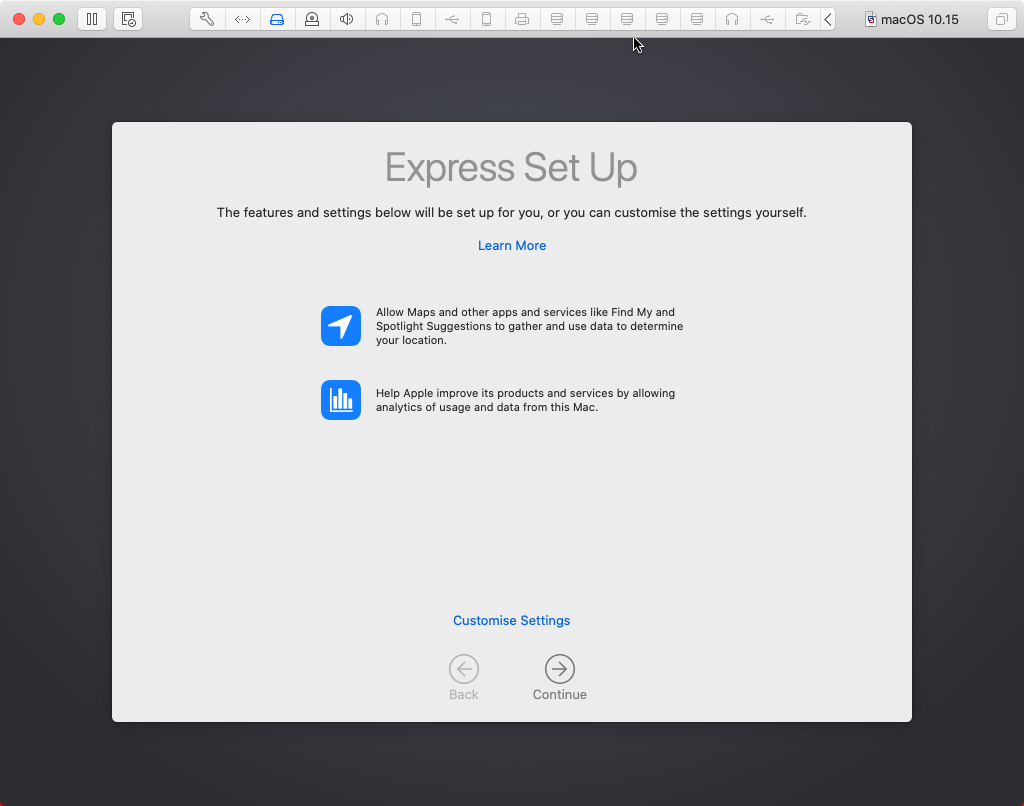This screenshot has height=806, width=1024.
Task: Toggle the sound output device
Action: [347, 19]
